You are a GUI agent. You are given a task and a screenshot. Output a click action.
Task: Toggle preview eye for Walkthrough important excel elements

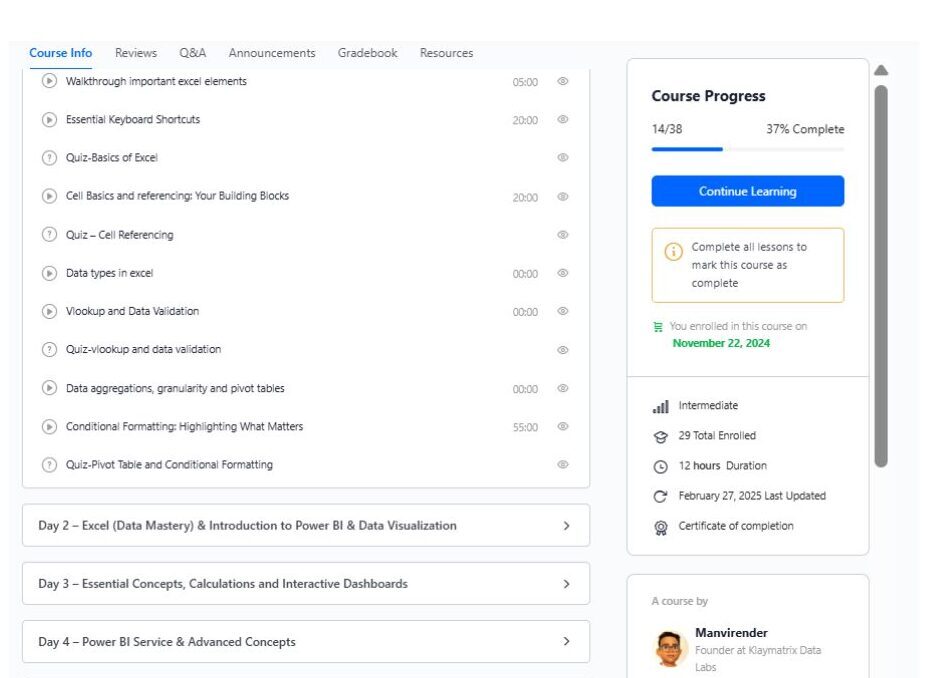coord(563,81)
